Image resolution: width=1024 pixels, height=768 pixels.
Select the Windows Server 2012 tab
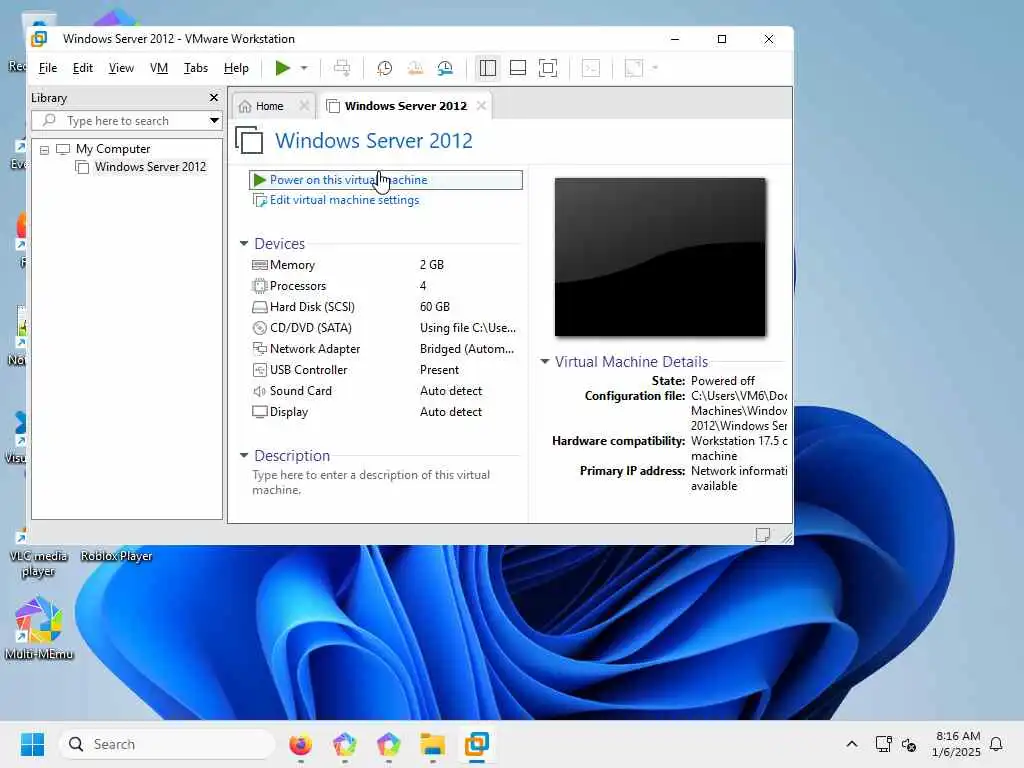coord(406,106)
